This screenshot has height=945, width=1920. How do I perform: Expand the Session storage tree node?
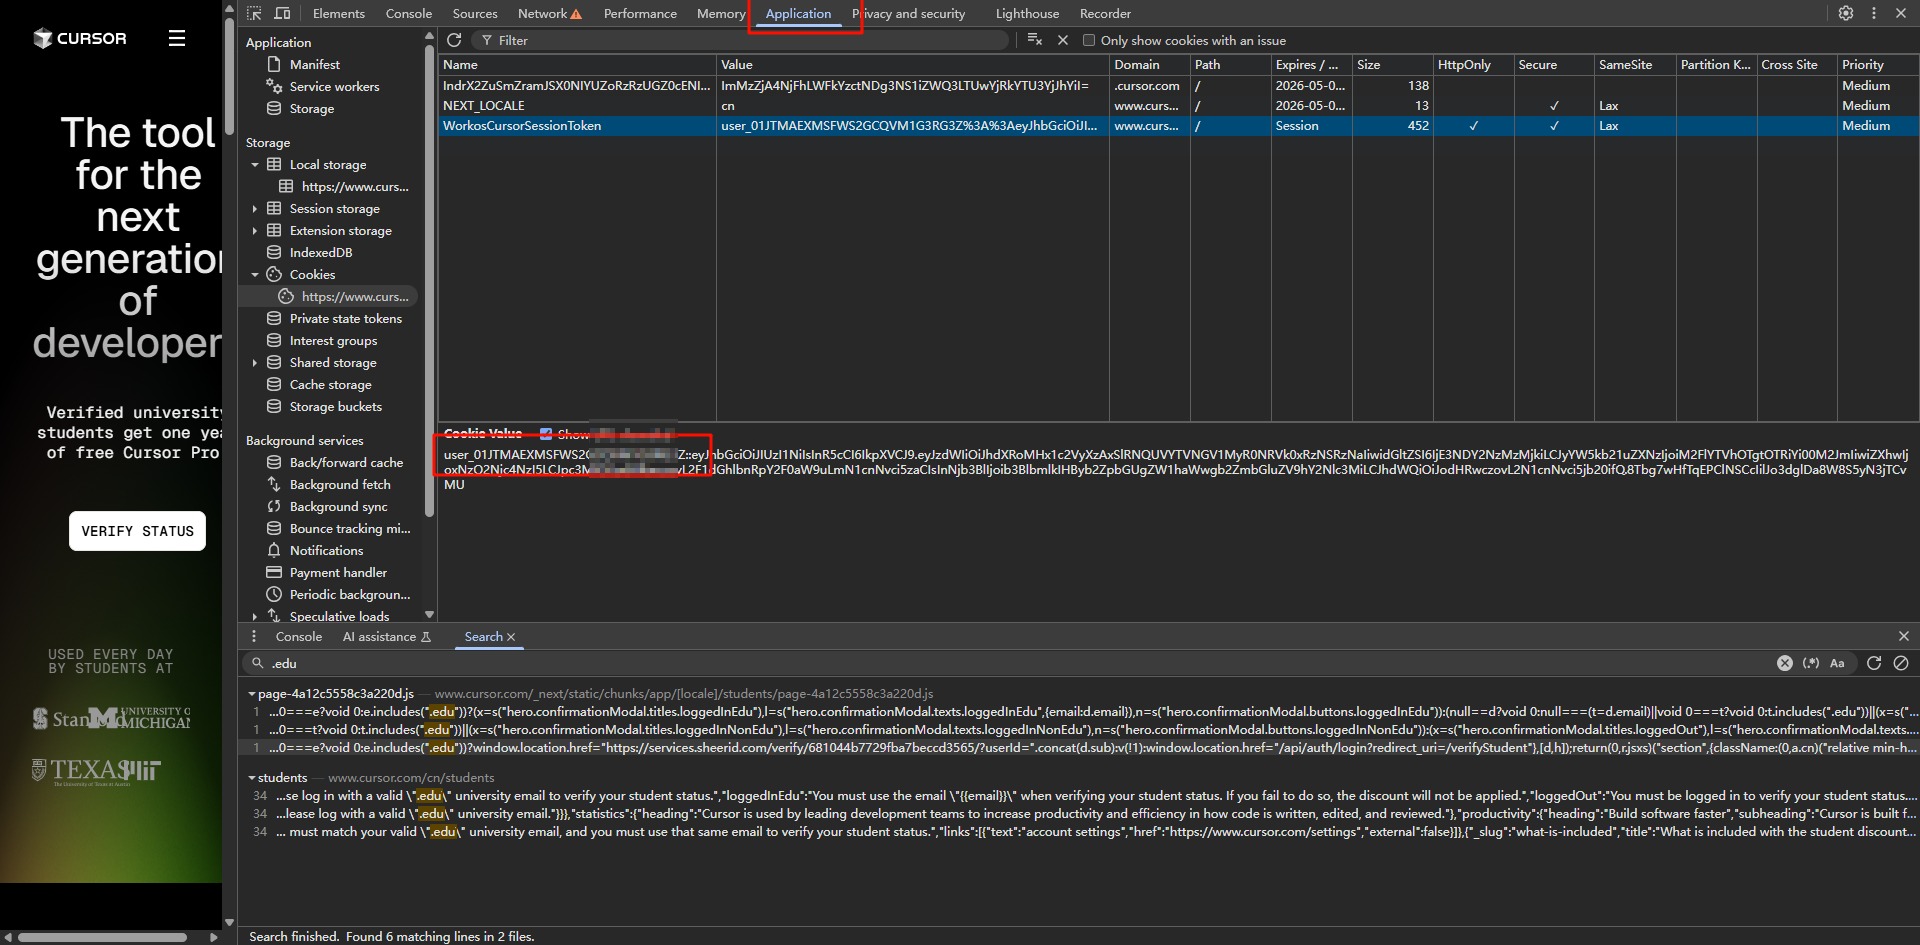(x=255, y=209)
